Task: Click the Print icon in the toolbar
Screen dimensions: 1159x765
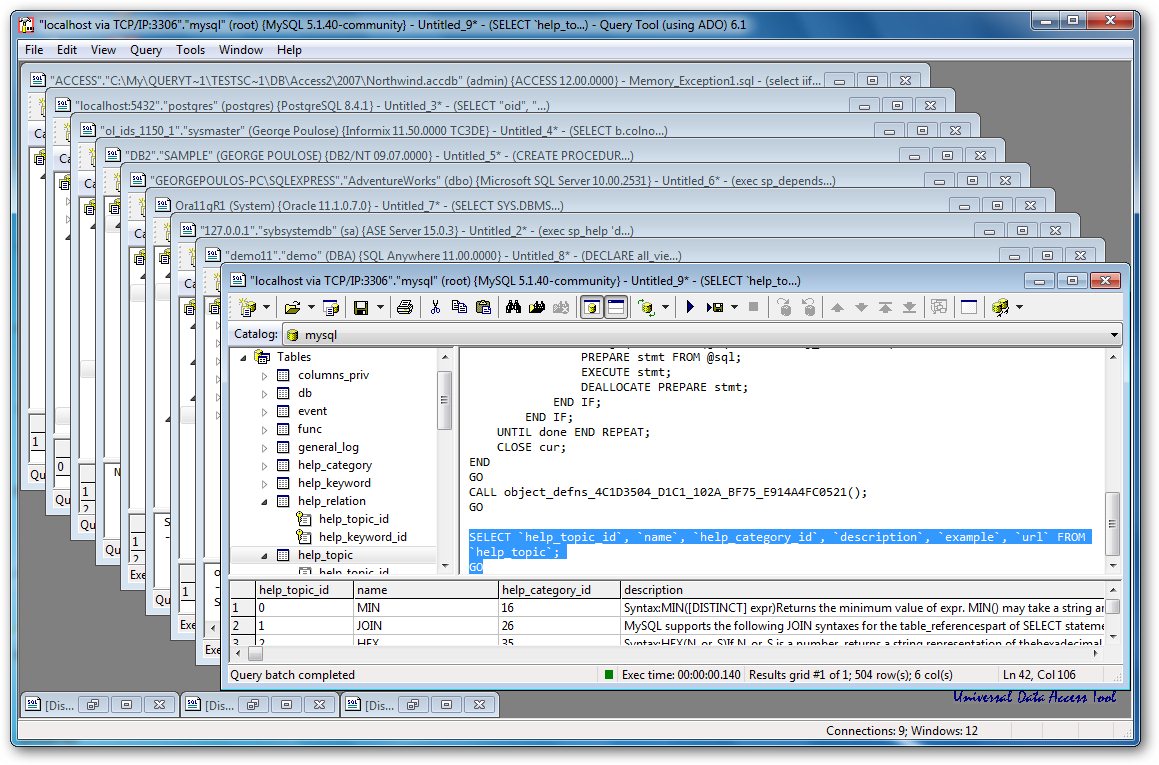Action: coord(406,307)
